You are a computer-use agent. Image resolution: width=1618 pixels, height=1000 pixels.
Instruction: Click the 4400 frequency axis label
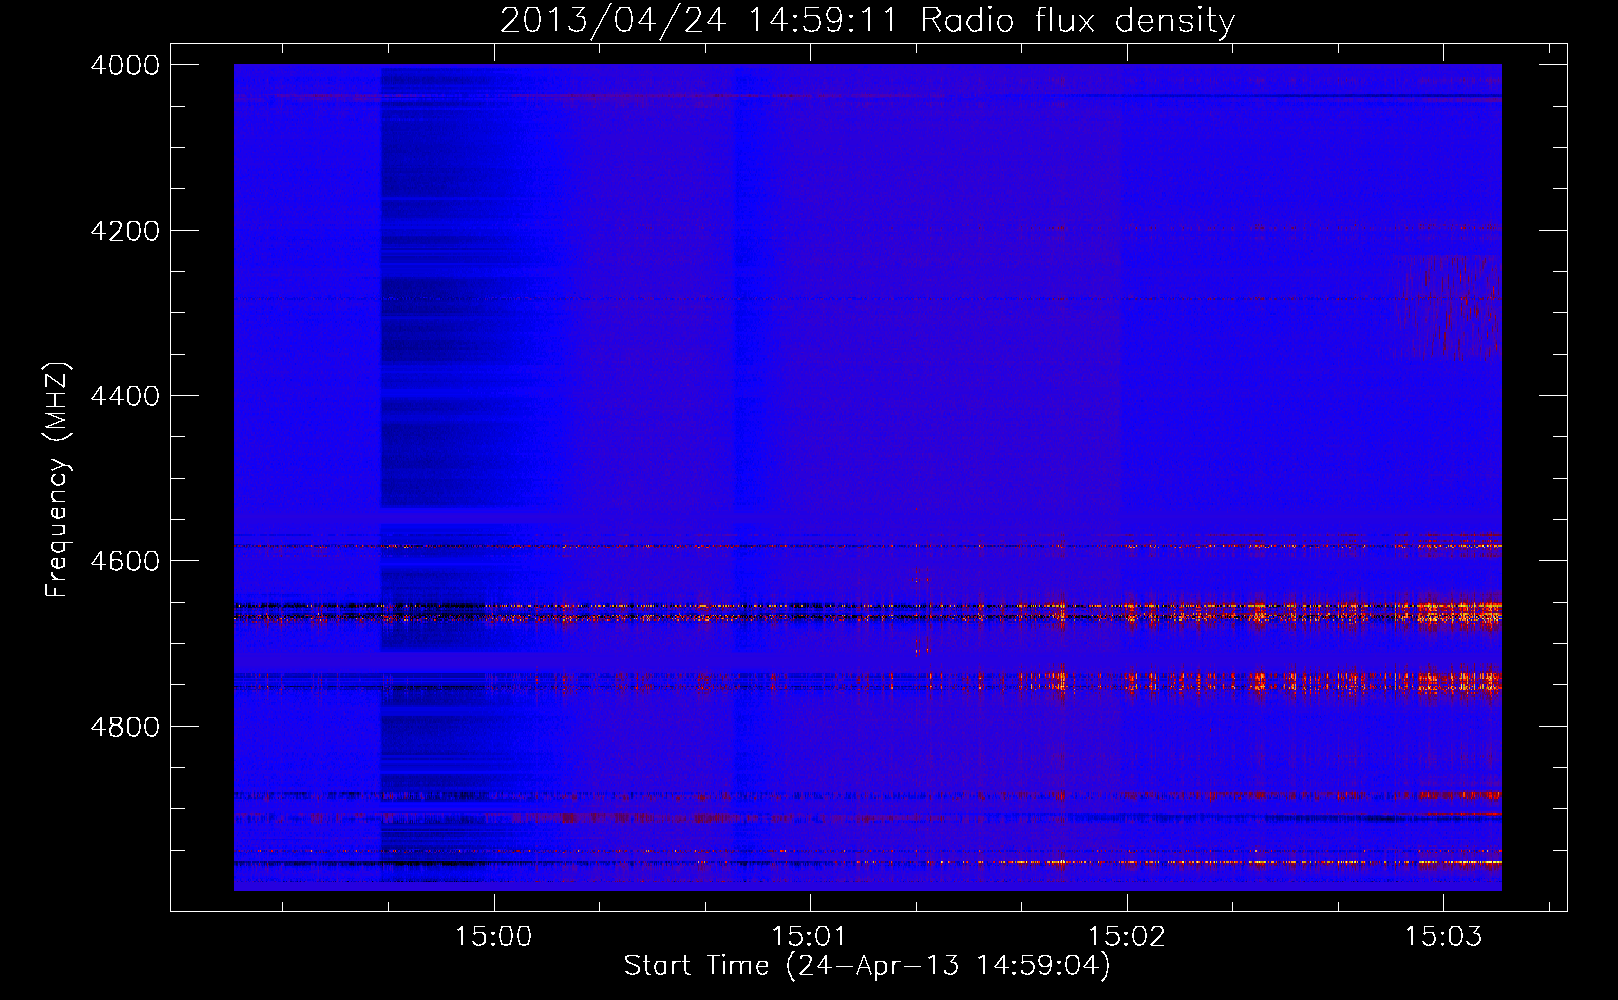pyautogui.click(x=125, y=396)
